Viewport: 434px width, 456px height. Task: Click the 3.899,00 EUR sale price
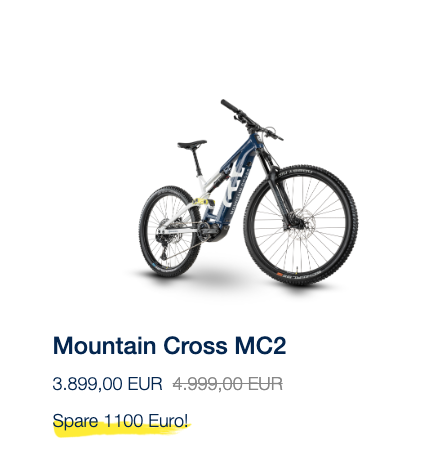point(107,384)
